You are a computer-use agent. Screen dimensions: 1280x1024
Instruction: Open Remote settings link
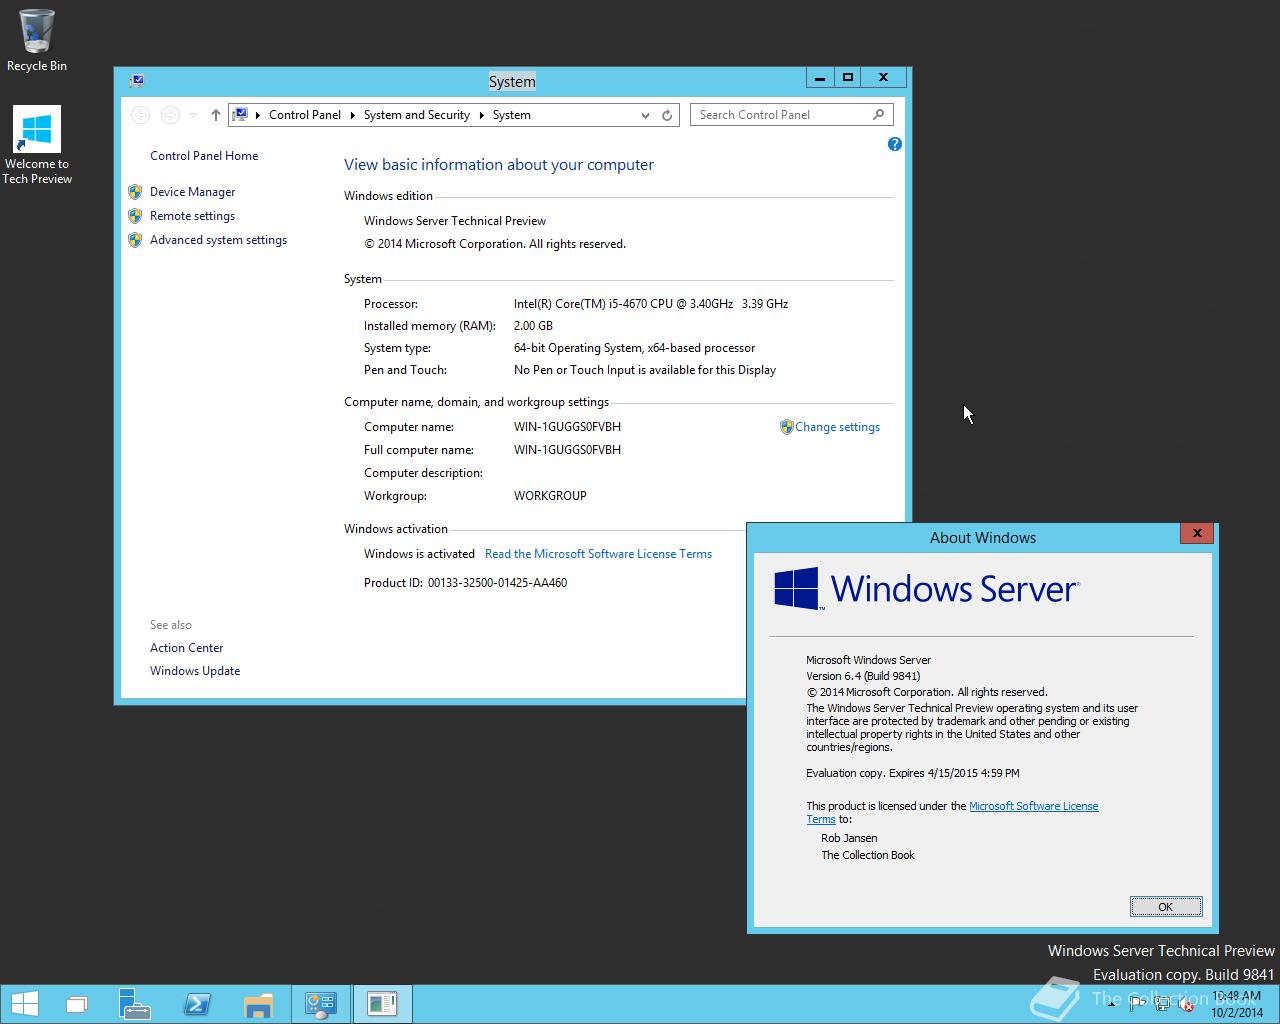tap(192, 216)
